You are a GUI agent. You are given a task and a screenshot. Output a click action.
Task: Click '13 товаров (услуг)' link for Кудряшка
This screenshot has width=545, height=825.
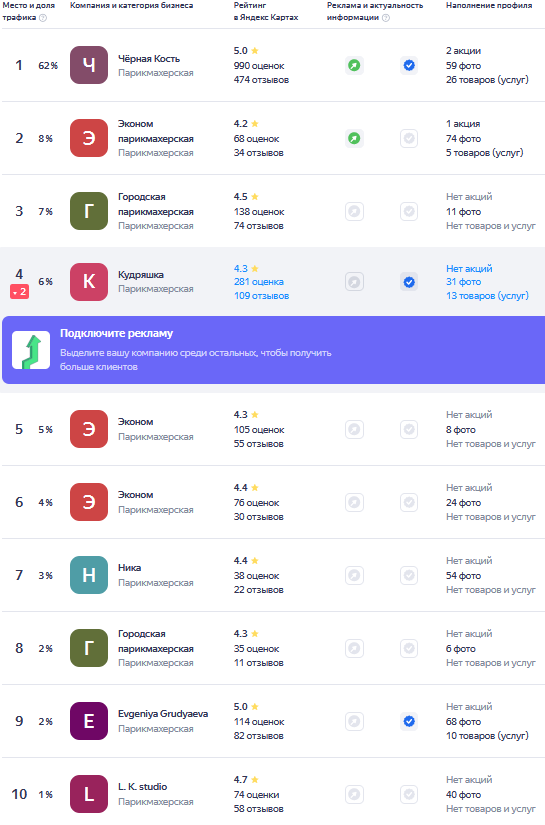coord(487,296)
